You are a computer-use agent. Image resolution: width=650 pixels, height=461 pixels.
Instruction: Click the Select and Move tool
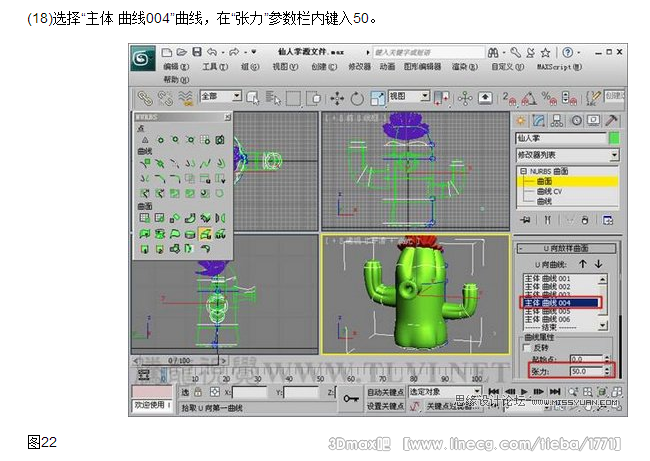point(337,99)
